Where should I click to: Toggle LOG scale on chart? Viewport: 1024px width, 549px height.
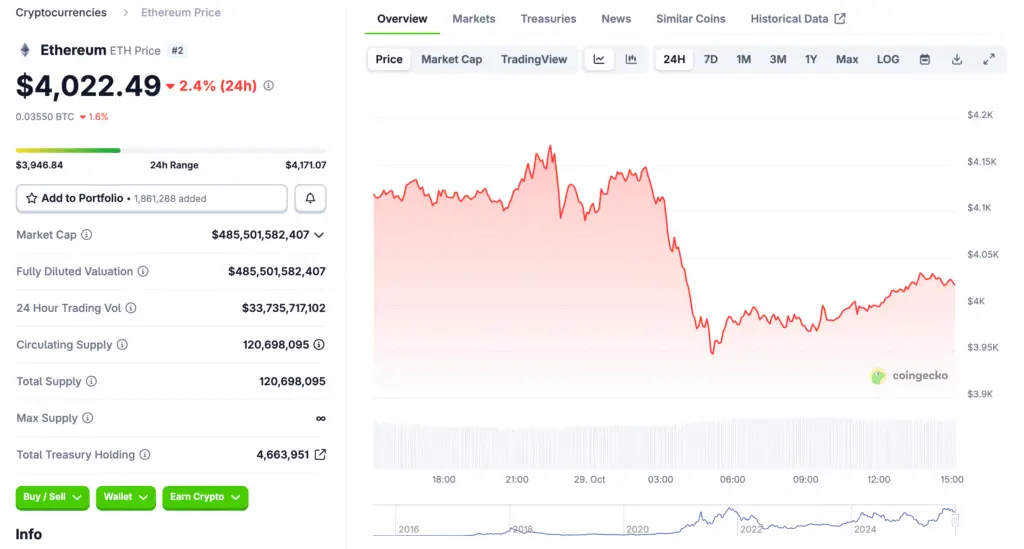[x=888, y=59]
